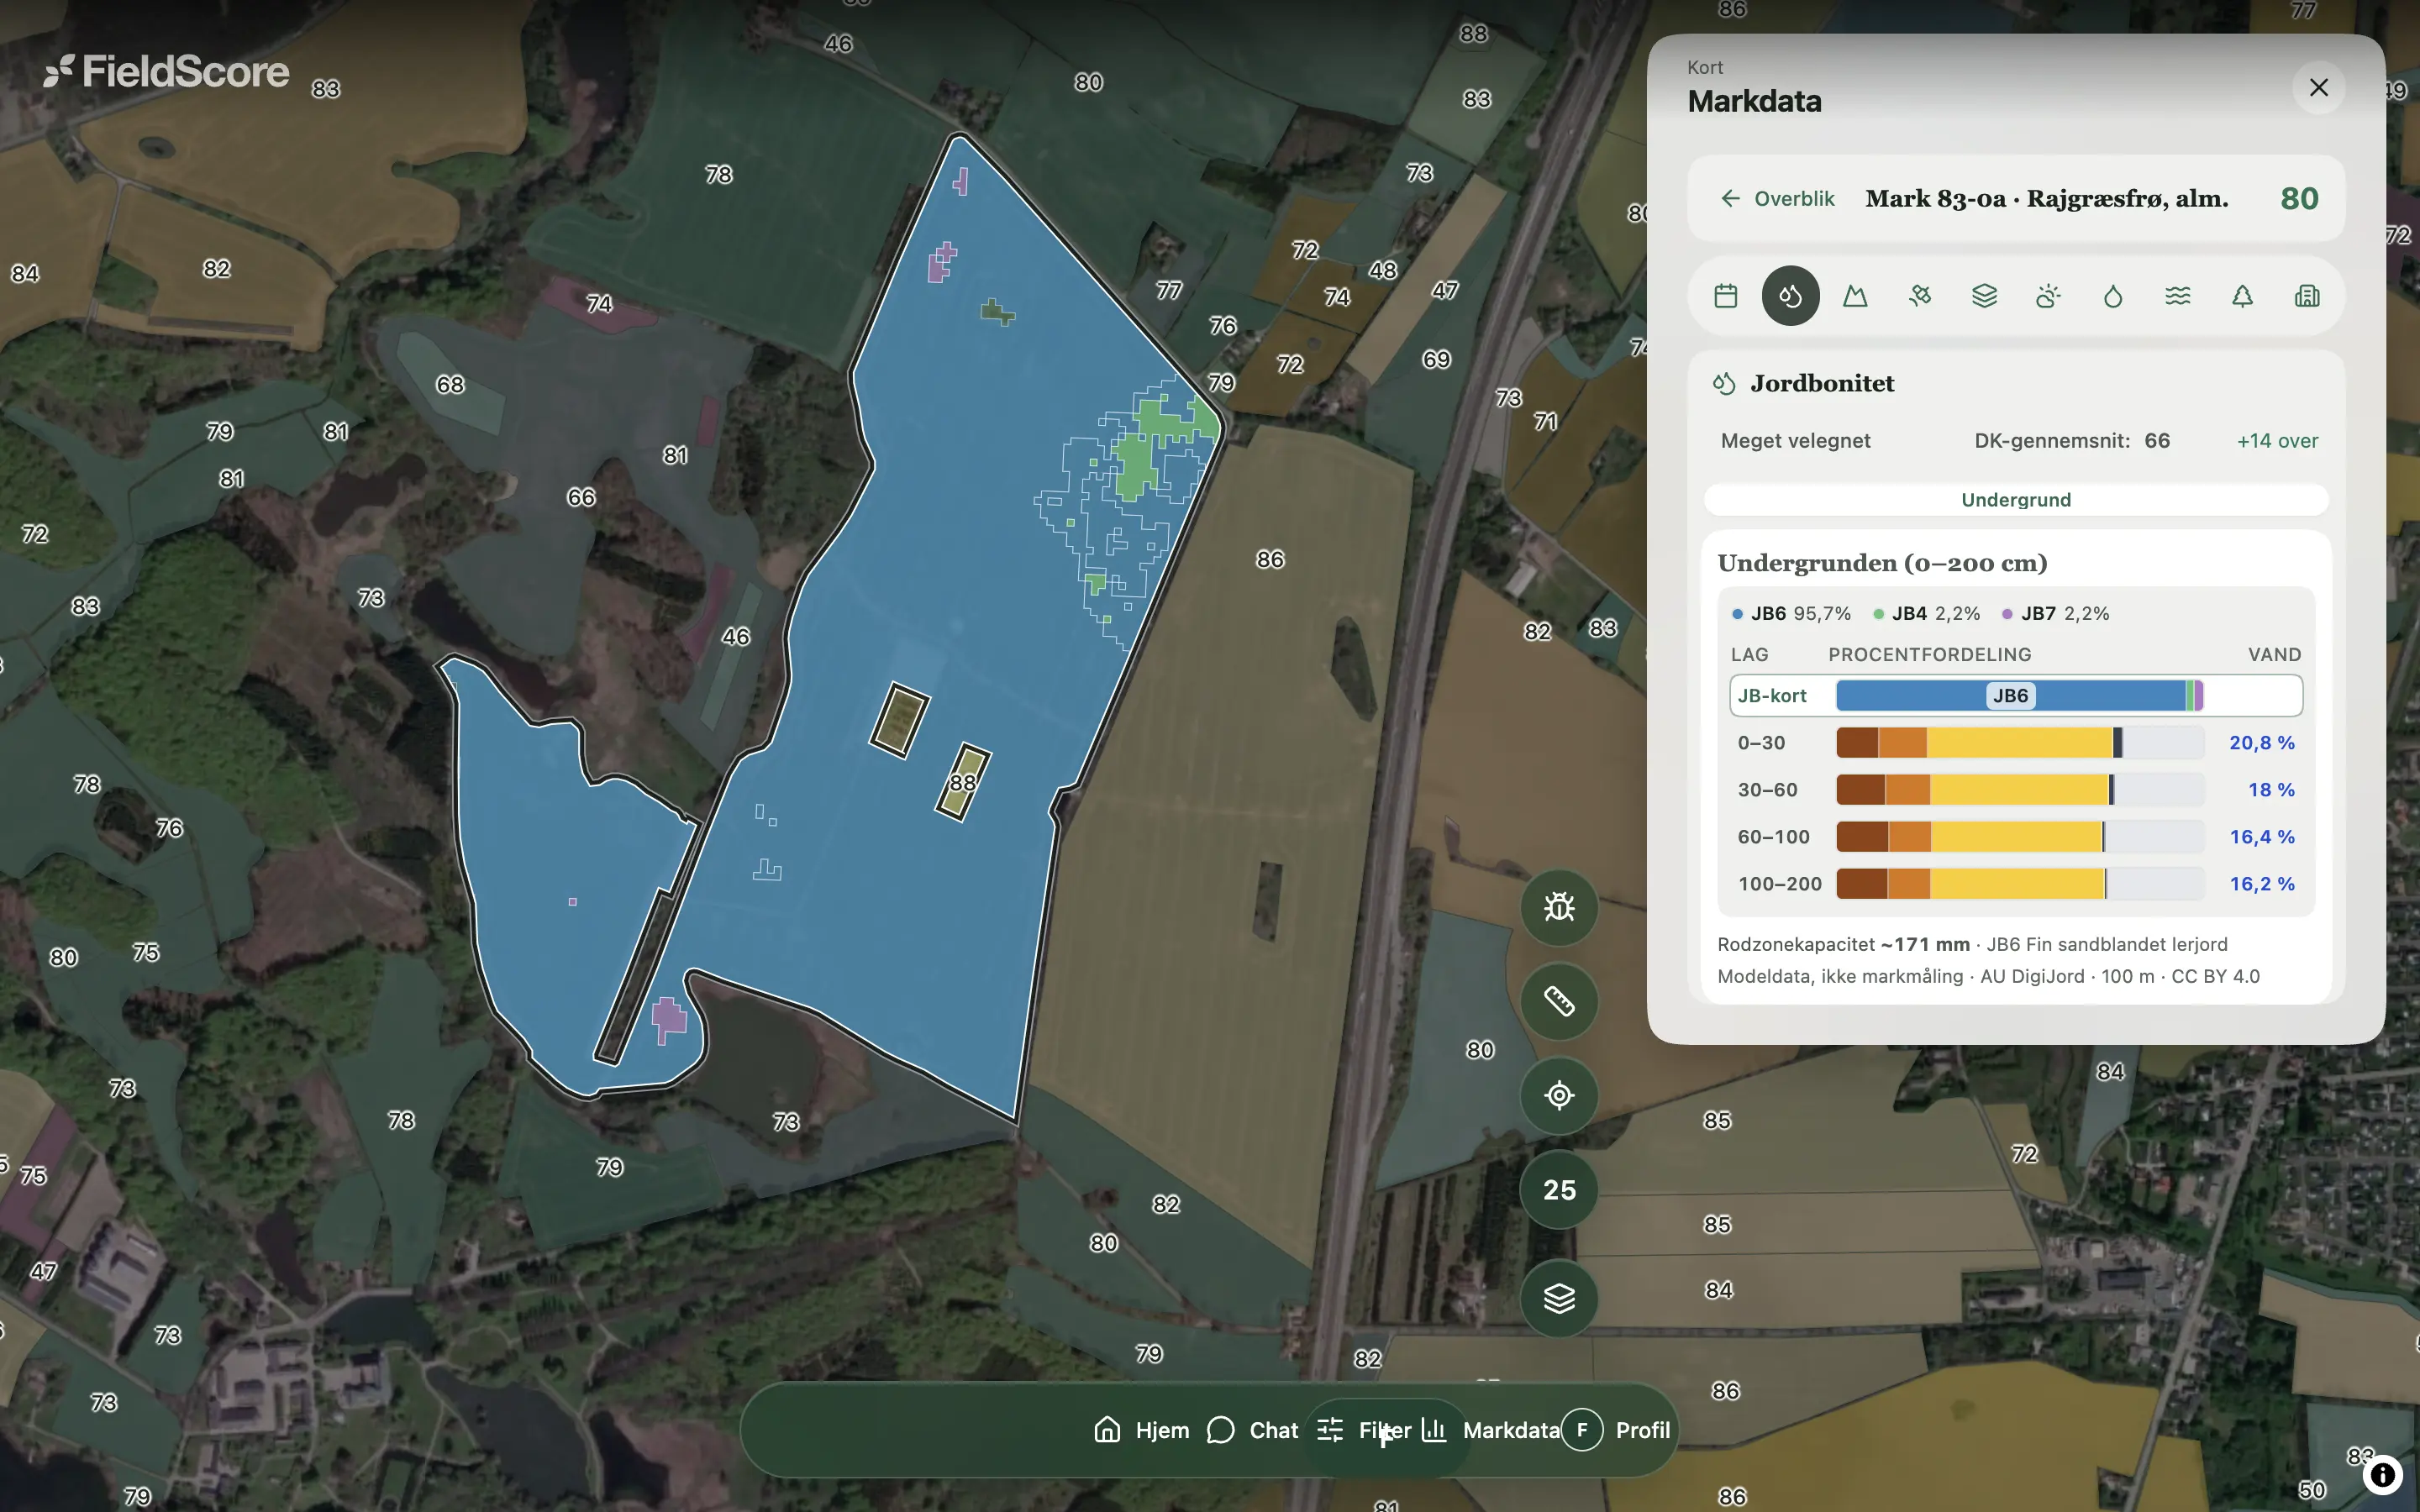
Task: Open the satellite tab icon
Action: (x=1920, y=296)
